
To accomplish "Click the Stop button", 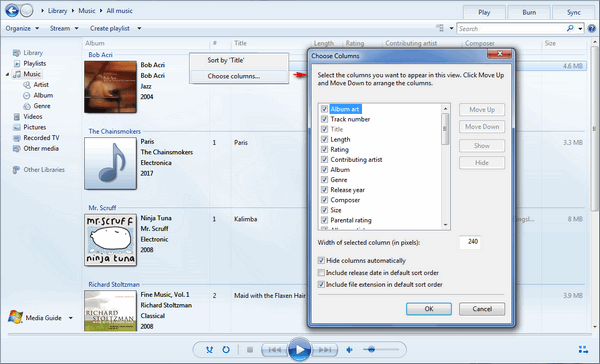I will 250,349.
